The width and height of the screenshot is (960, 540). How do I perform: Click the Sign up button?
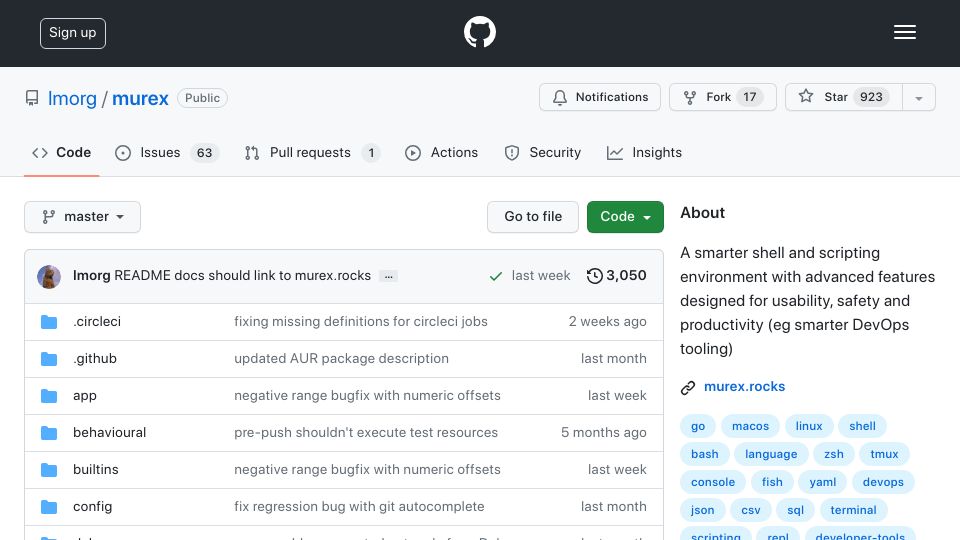73,33
